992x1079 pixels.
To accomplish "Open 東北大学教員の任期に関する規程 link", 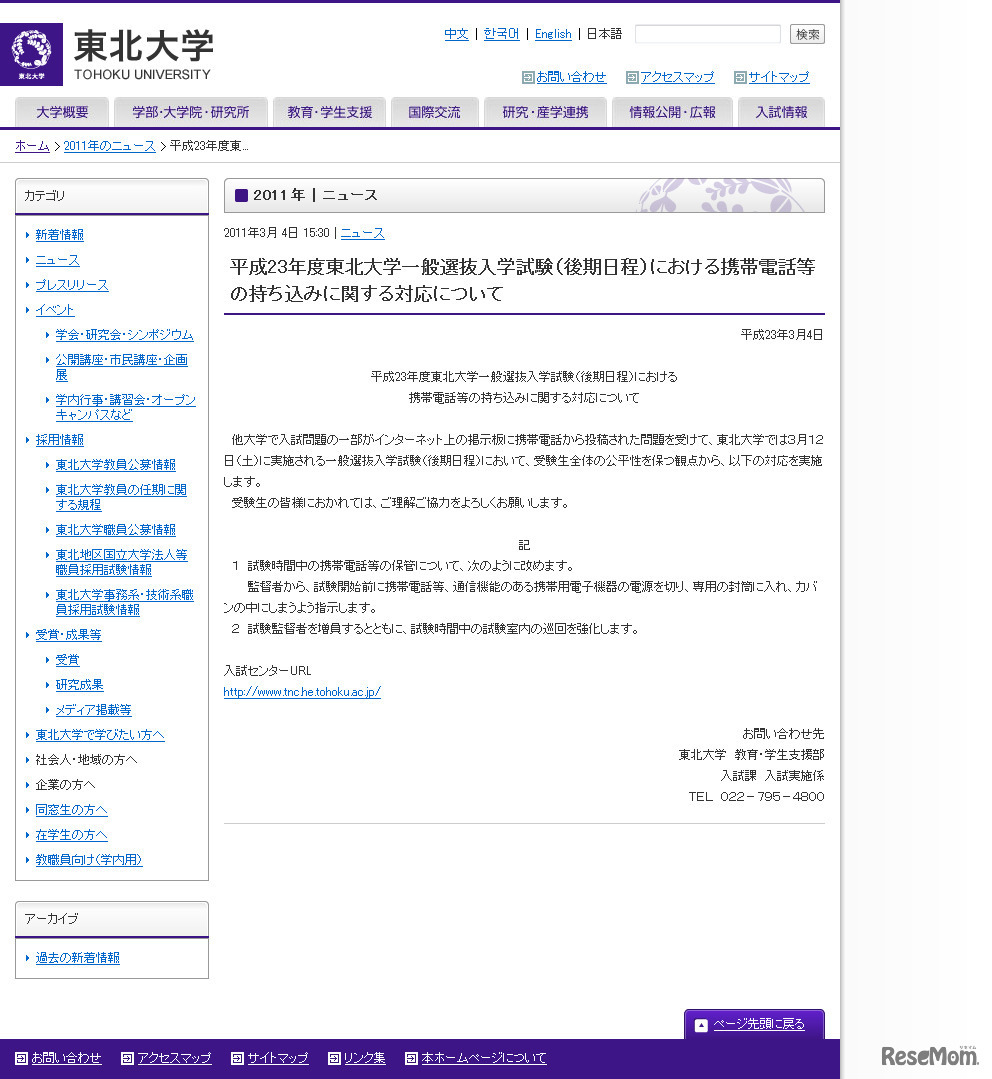I will [x=121, y=497].
